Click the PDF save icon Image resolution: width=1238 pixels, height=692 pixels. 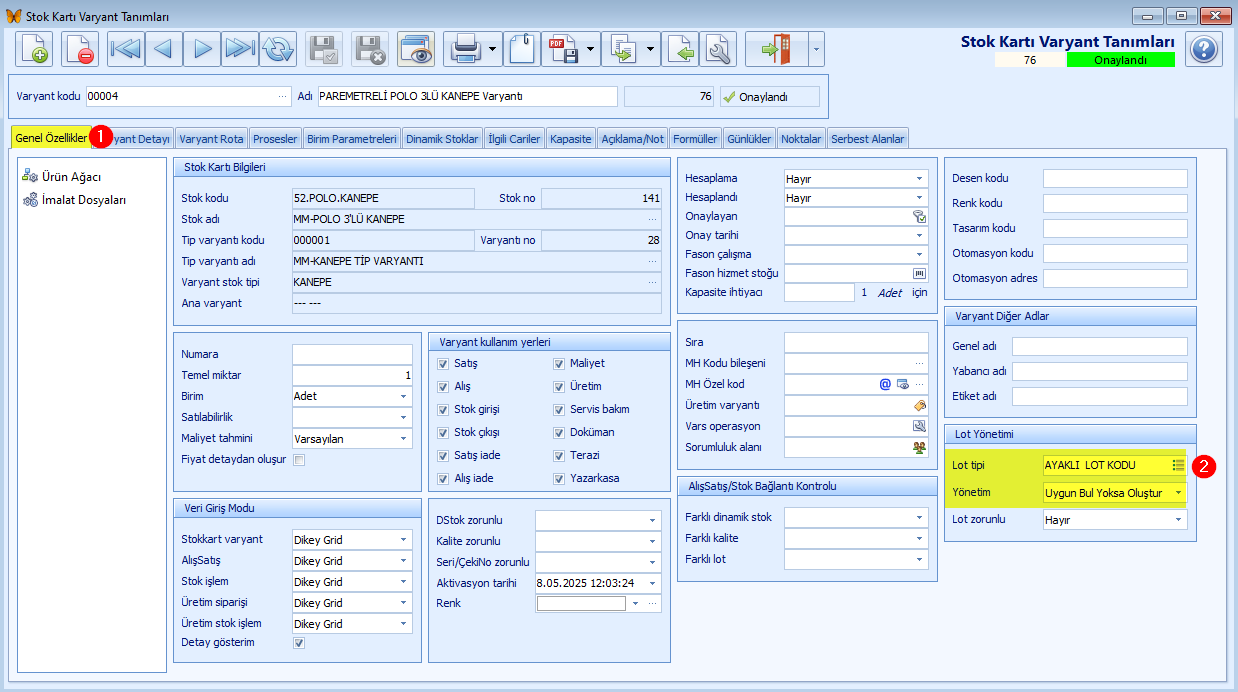[x=563, y=48]
